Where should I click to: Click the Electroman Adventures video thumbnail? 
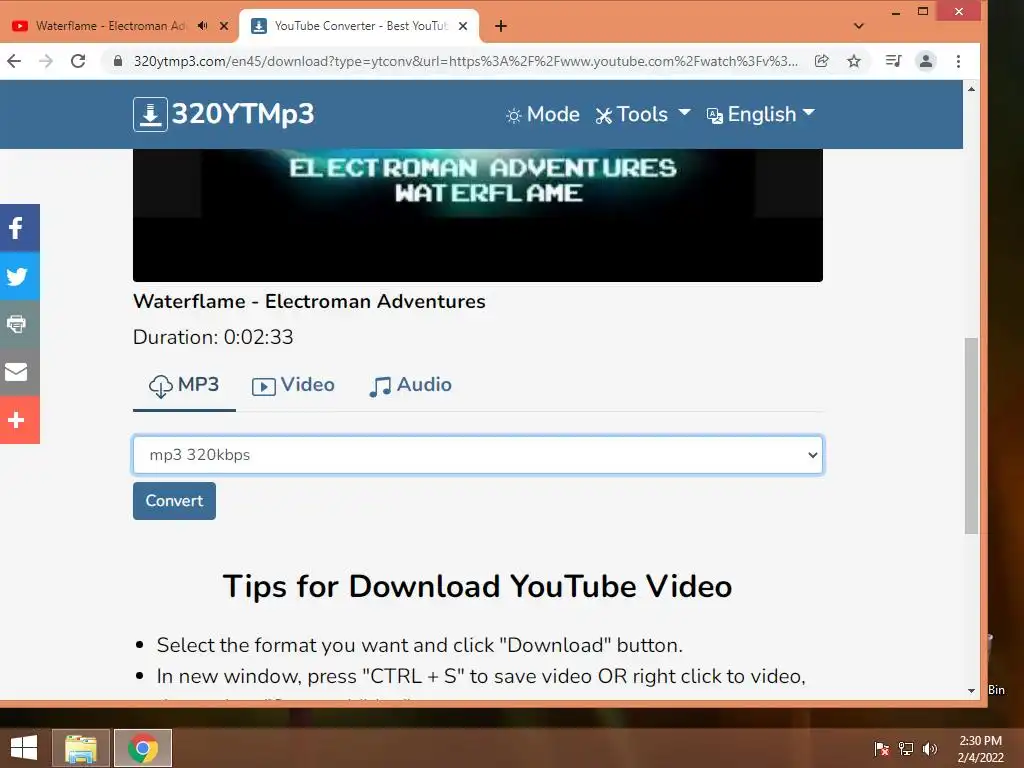477,216
